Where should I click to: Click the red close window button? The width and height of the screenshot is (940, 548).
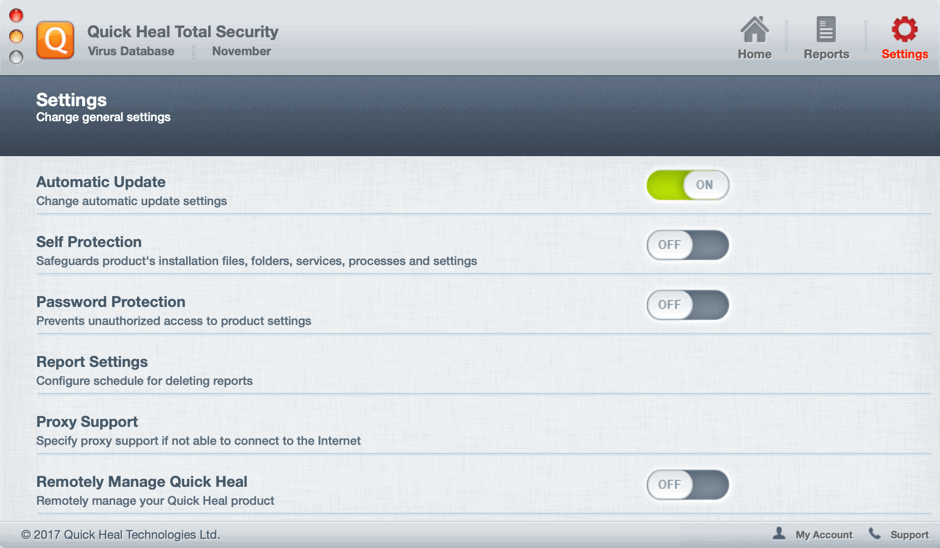[16, 15]
